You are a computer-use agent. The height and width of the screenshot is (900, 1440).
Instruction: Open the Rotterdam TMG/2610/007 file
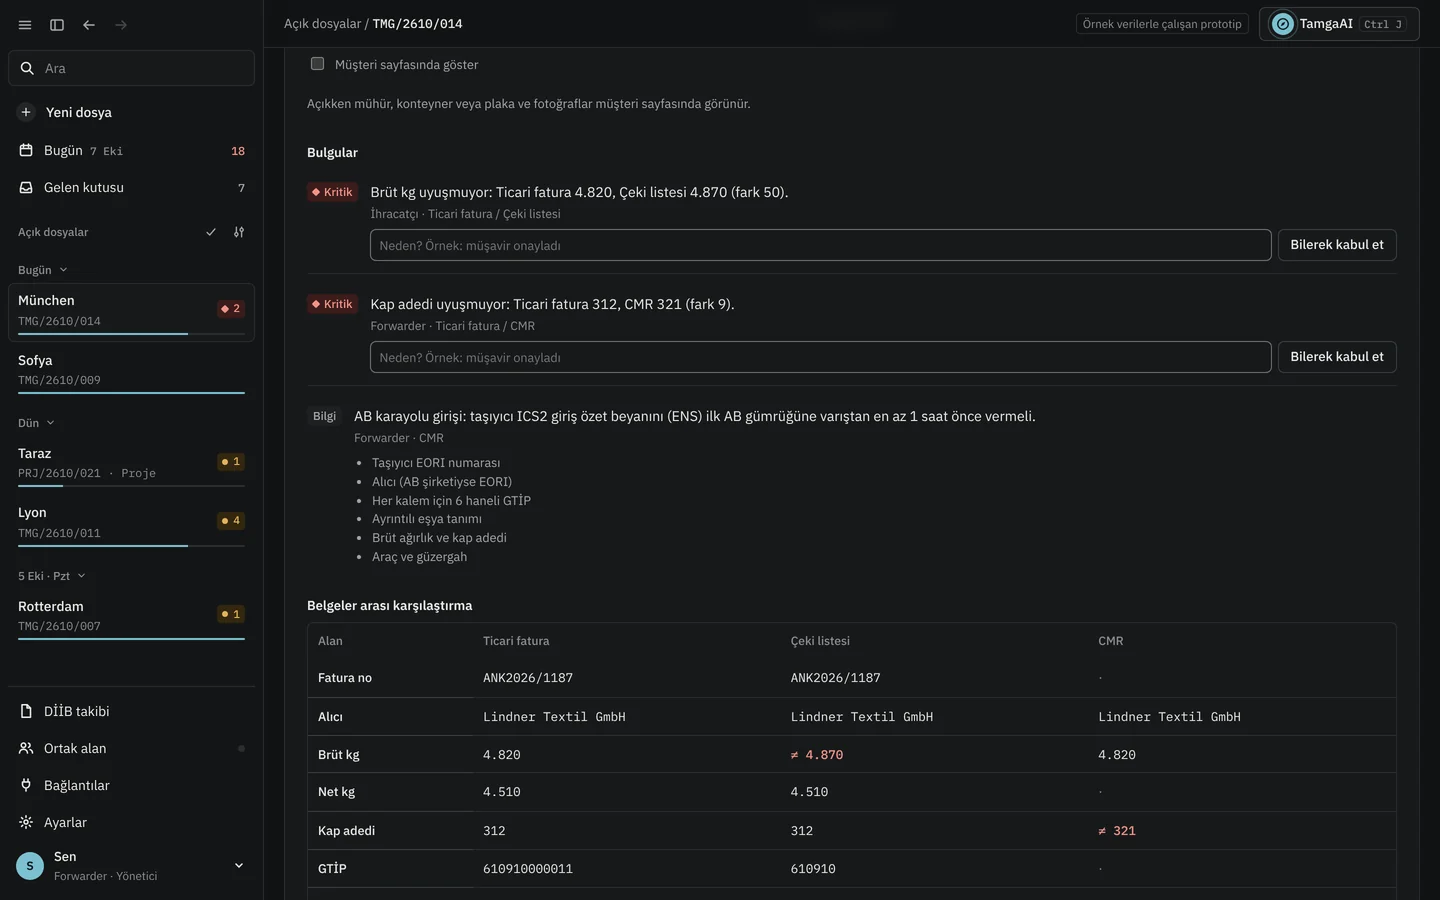(x=131, y=617)
